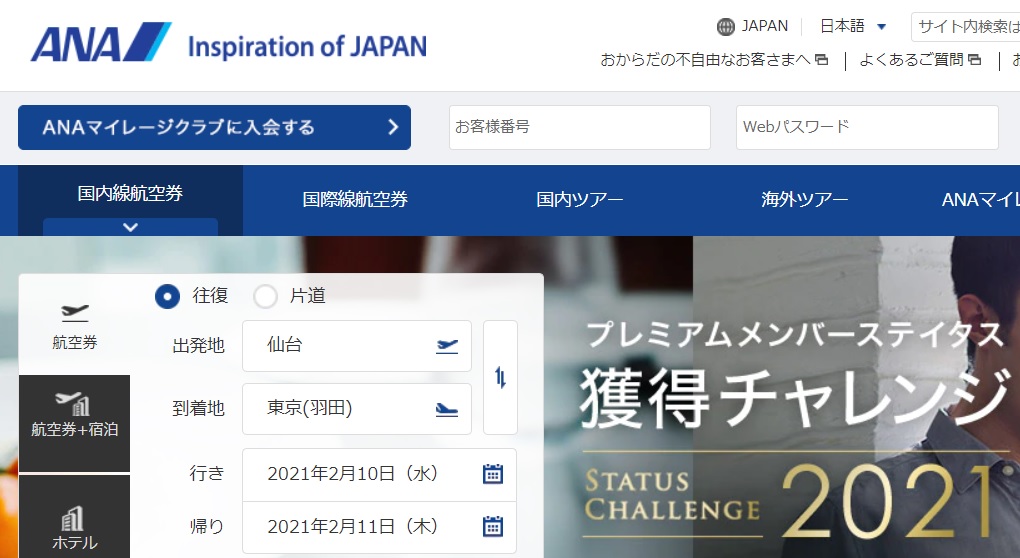Image resolution: width=1020 pixels, height=558 pixels.
Task: Open calendar icon for 行き date
Action: (x=493, y=474)
